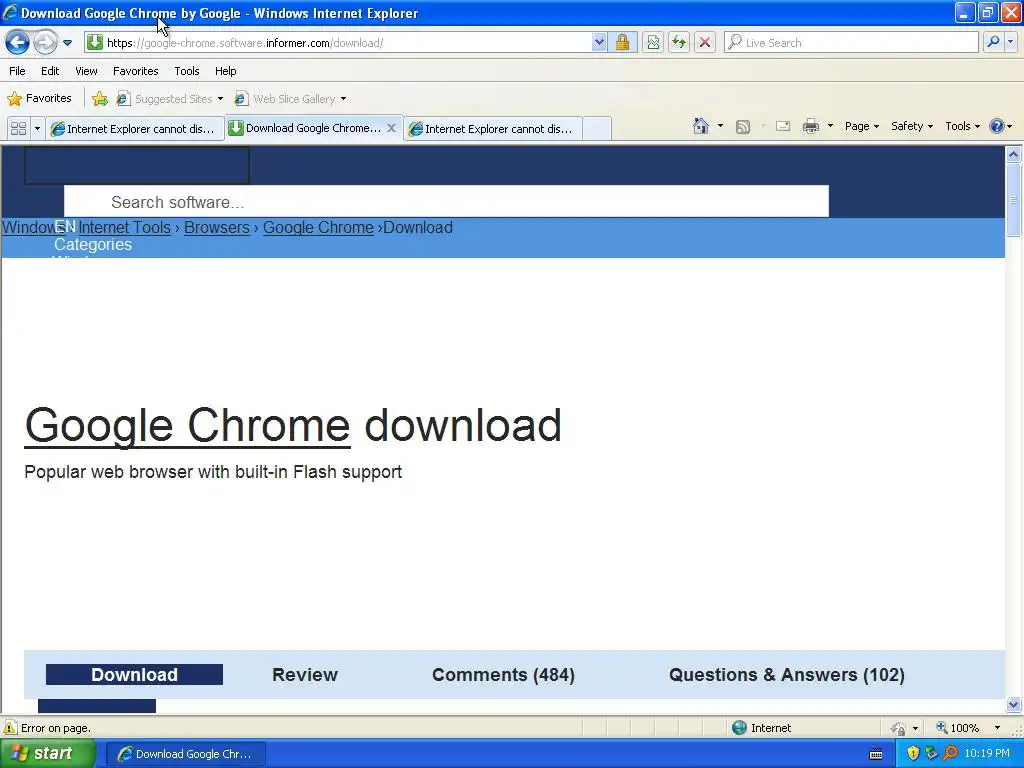The height and width of the screenshot is (768, 1024).
Task: Click the Back navigation arrow
Action: (x=18, y=42)
